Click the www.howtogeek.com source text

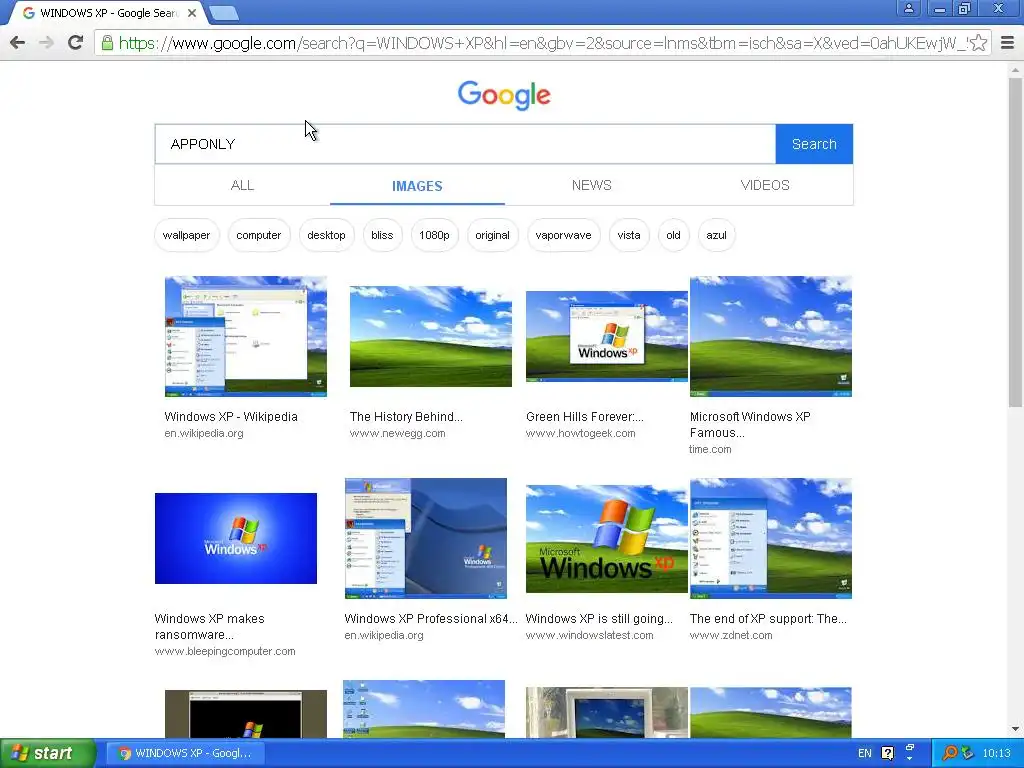[x=581, y=433]
